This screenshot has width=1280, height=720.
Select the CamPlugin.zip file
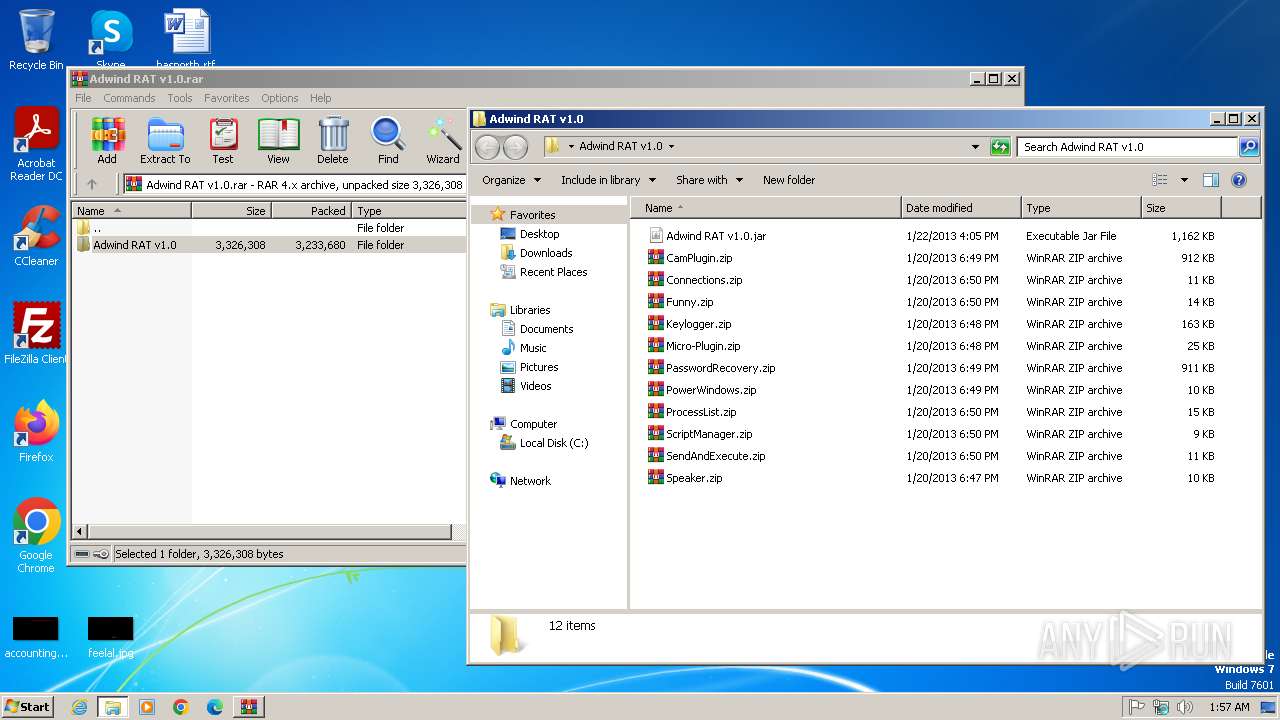pos(699,258)
